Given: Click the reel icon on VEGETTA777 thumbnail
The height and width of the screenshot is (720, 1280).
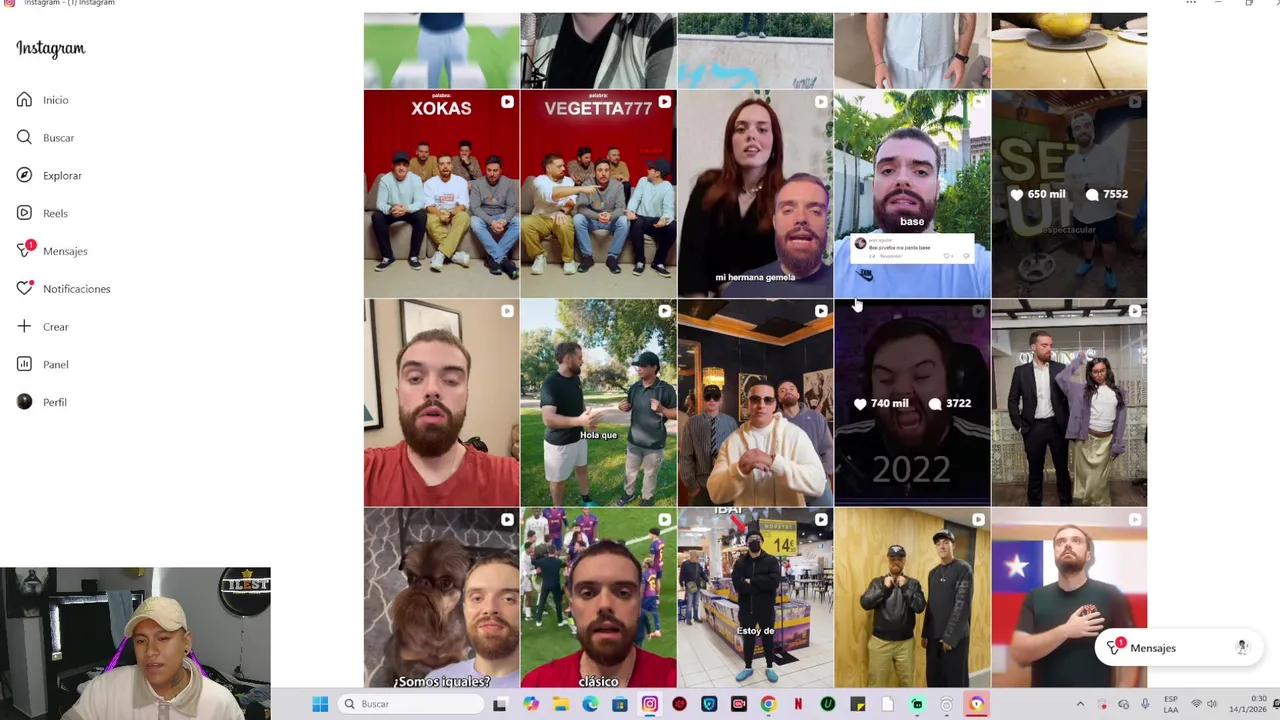Looking at the screenshot, I should [x=664, y=102].
